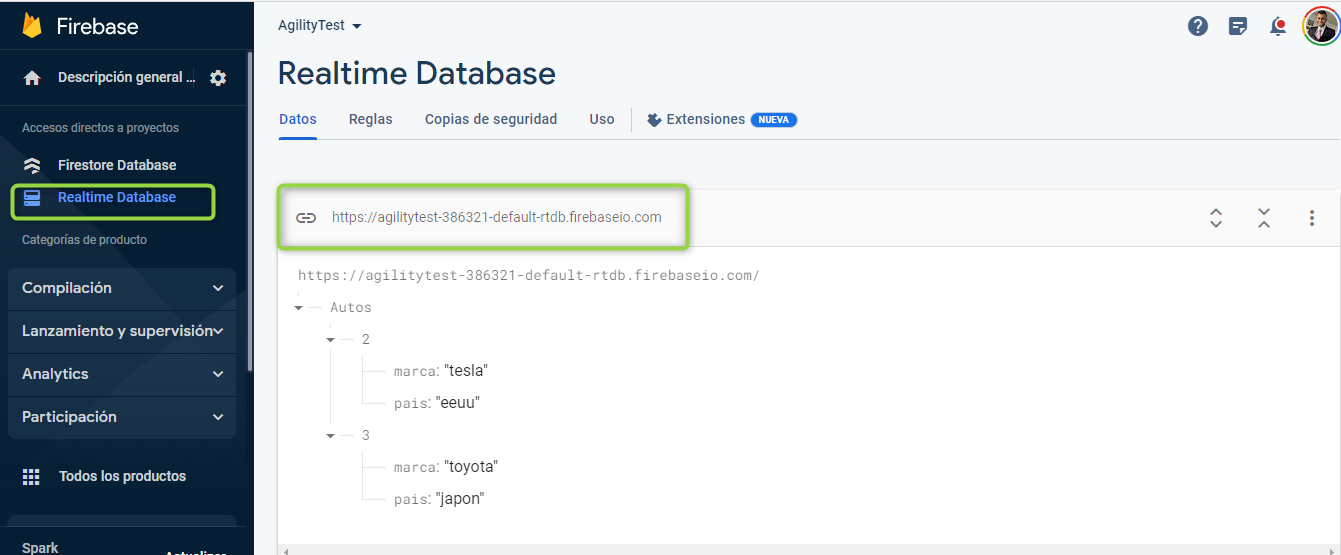Open the AgilityTest project dropdown
This screenshot has height=555, width=1341.
[x=320, y=26]
